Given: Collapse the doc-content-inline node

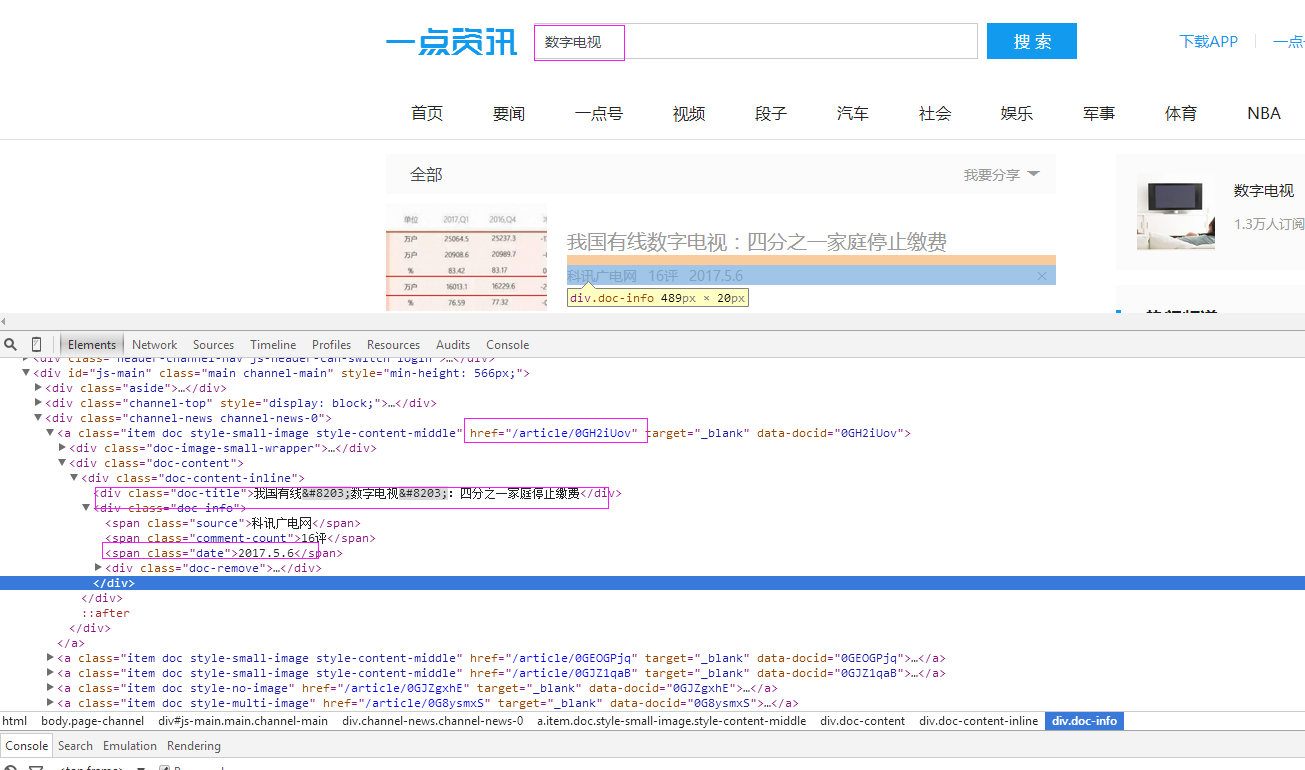Looking at the screenshot, I should (75, 478).
